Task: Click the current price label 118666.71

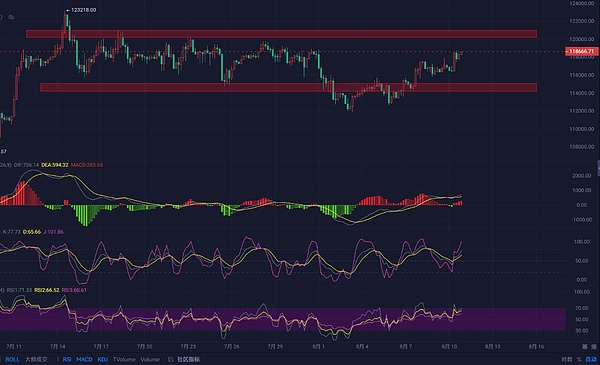Action: 582,51
